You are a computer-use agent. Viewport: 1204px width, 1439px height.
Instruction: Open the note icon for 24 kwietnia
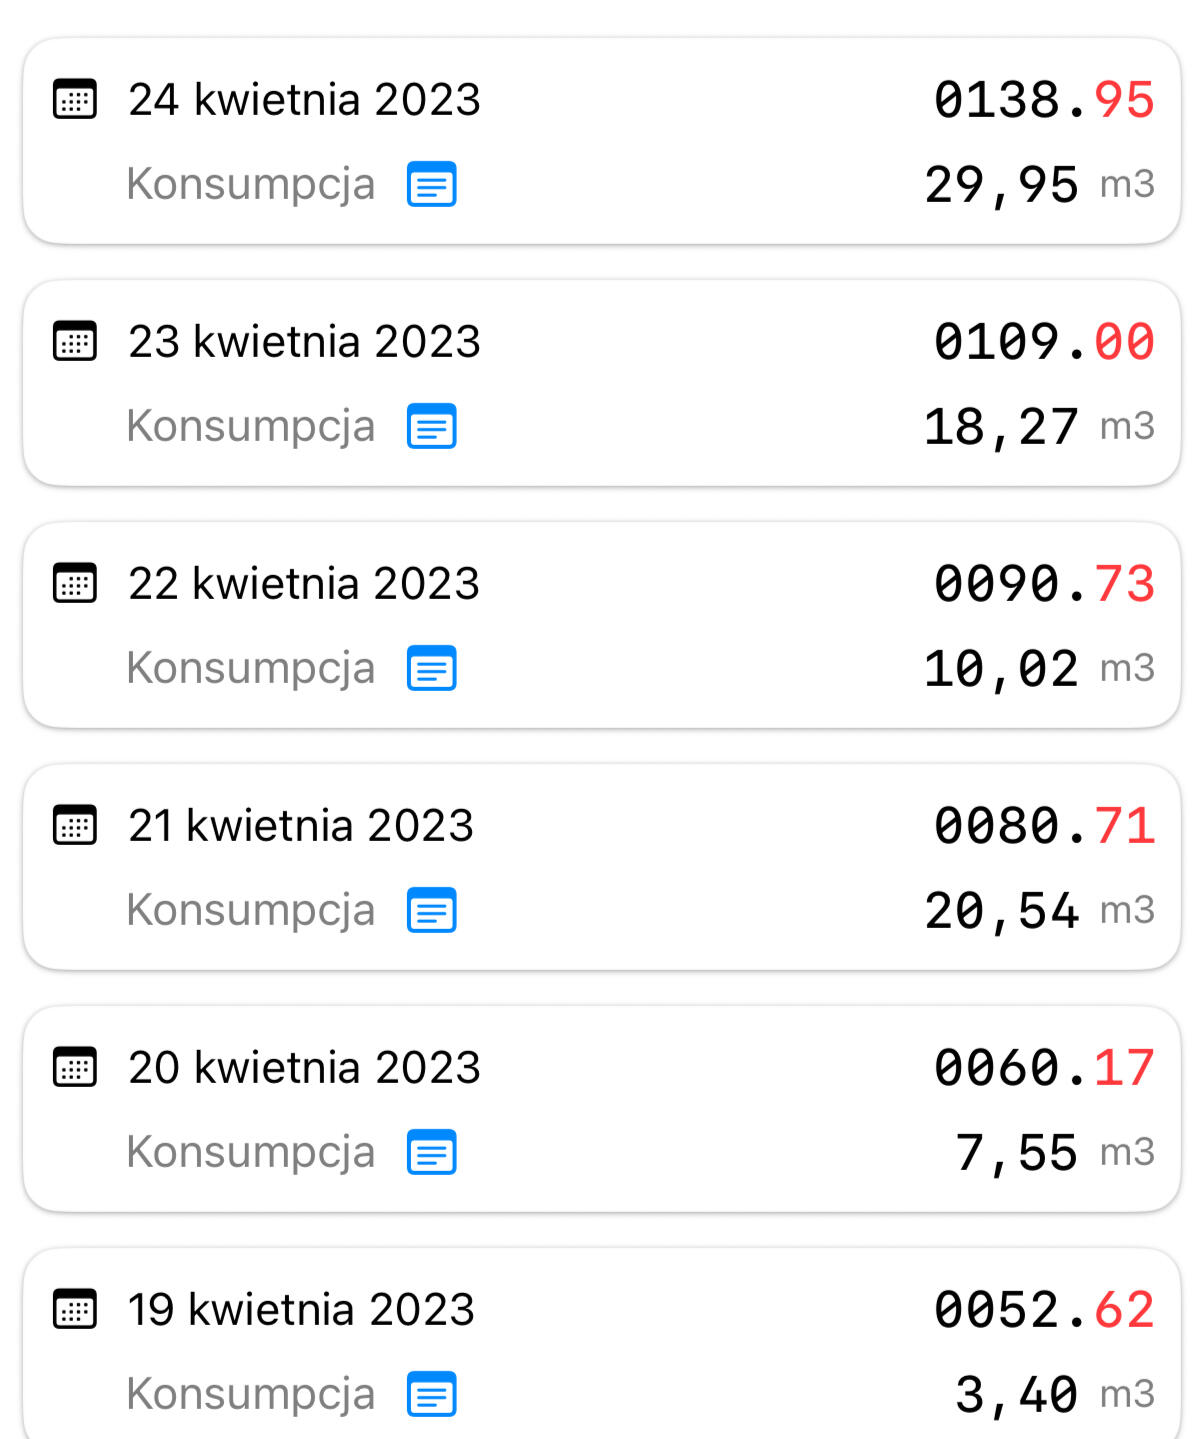click(432, 185)
